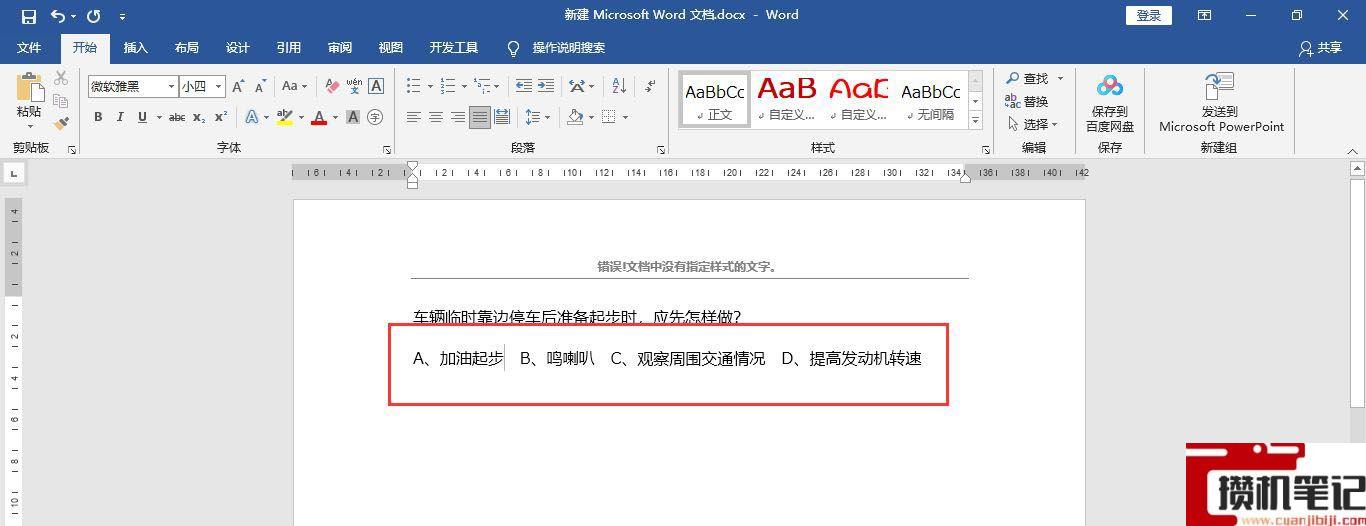Increase font size with grow font icon
The image size is (1366, 526).
coord(238,87)
